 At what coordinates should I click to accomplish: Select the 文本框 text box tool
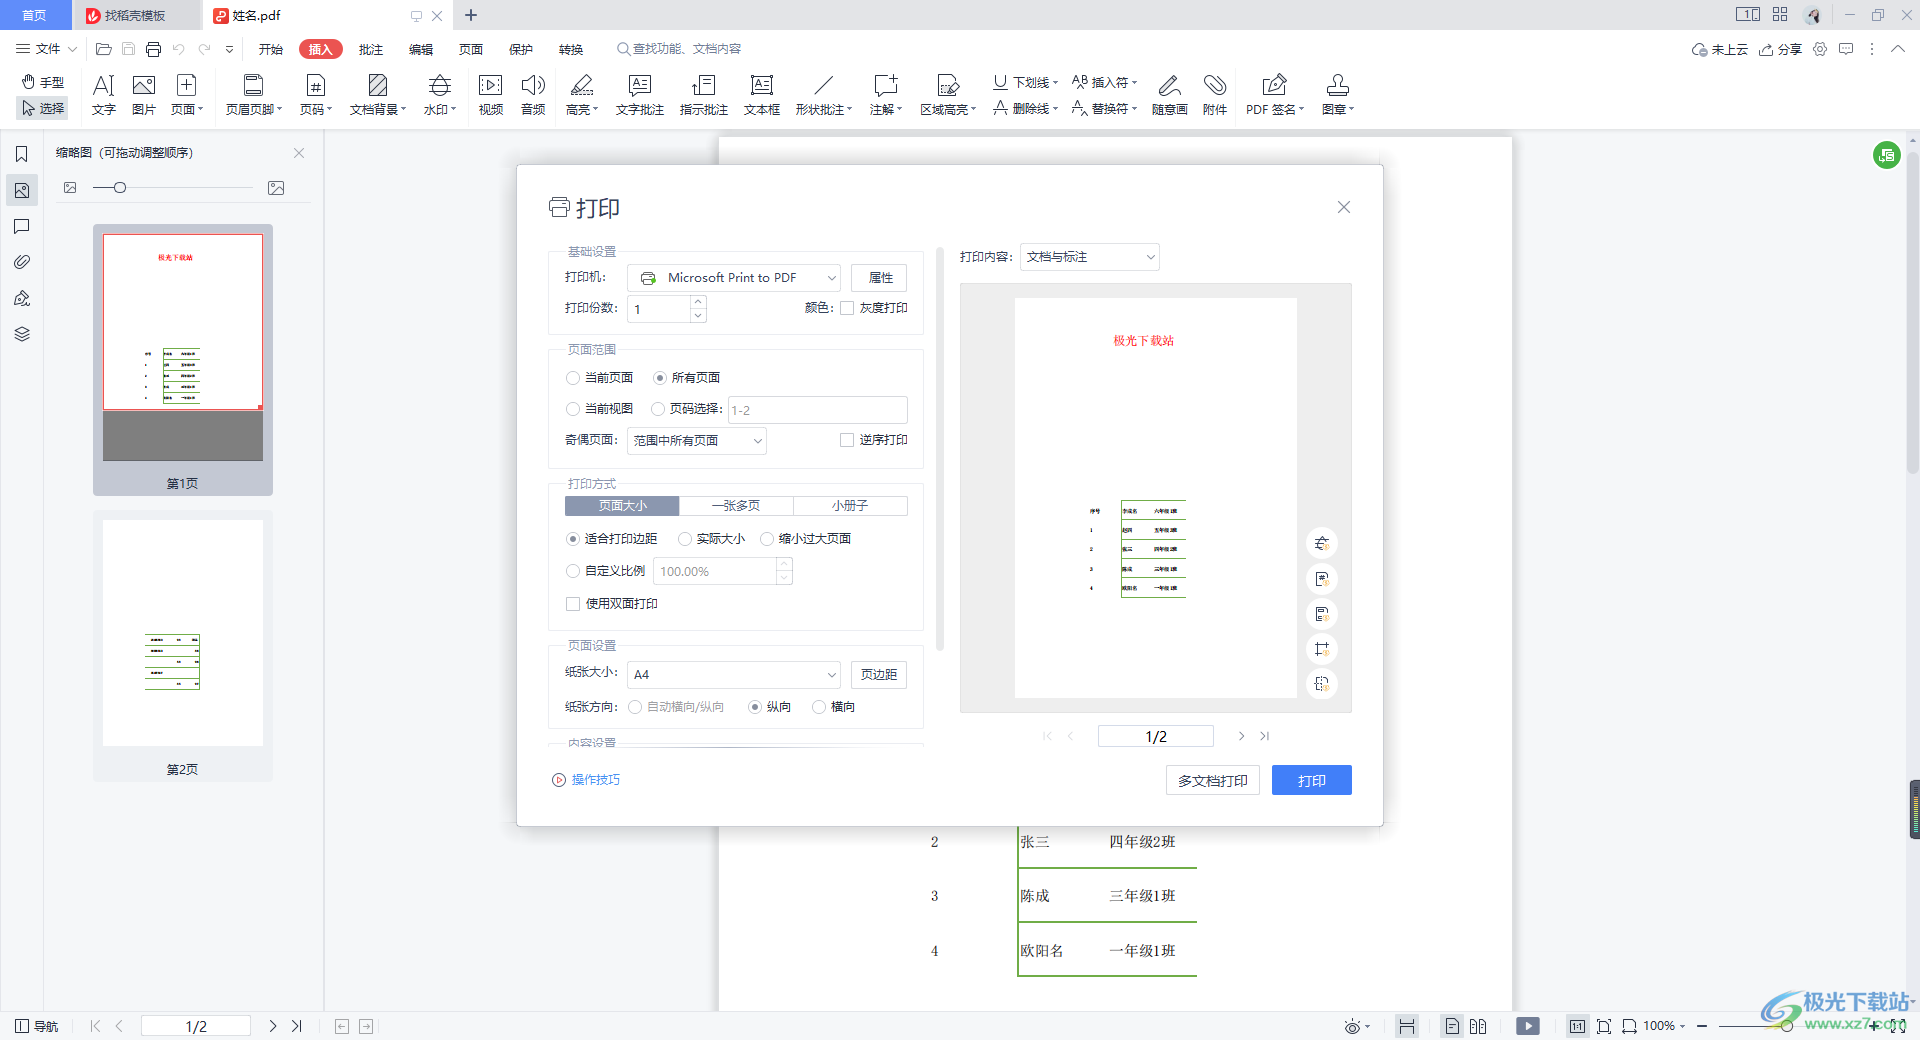pos(762,96)
